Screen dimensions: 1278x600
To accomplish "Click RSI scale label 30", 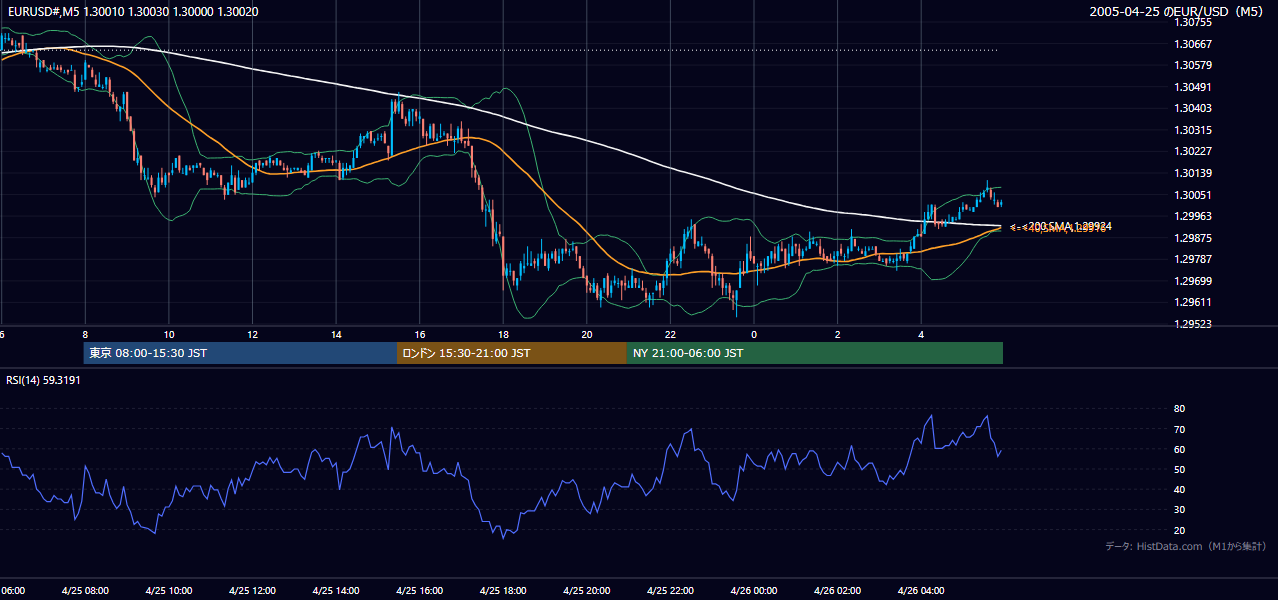I will pyautogui.click(x=1180, y=509).
